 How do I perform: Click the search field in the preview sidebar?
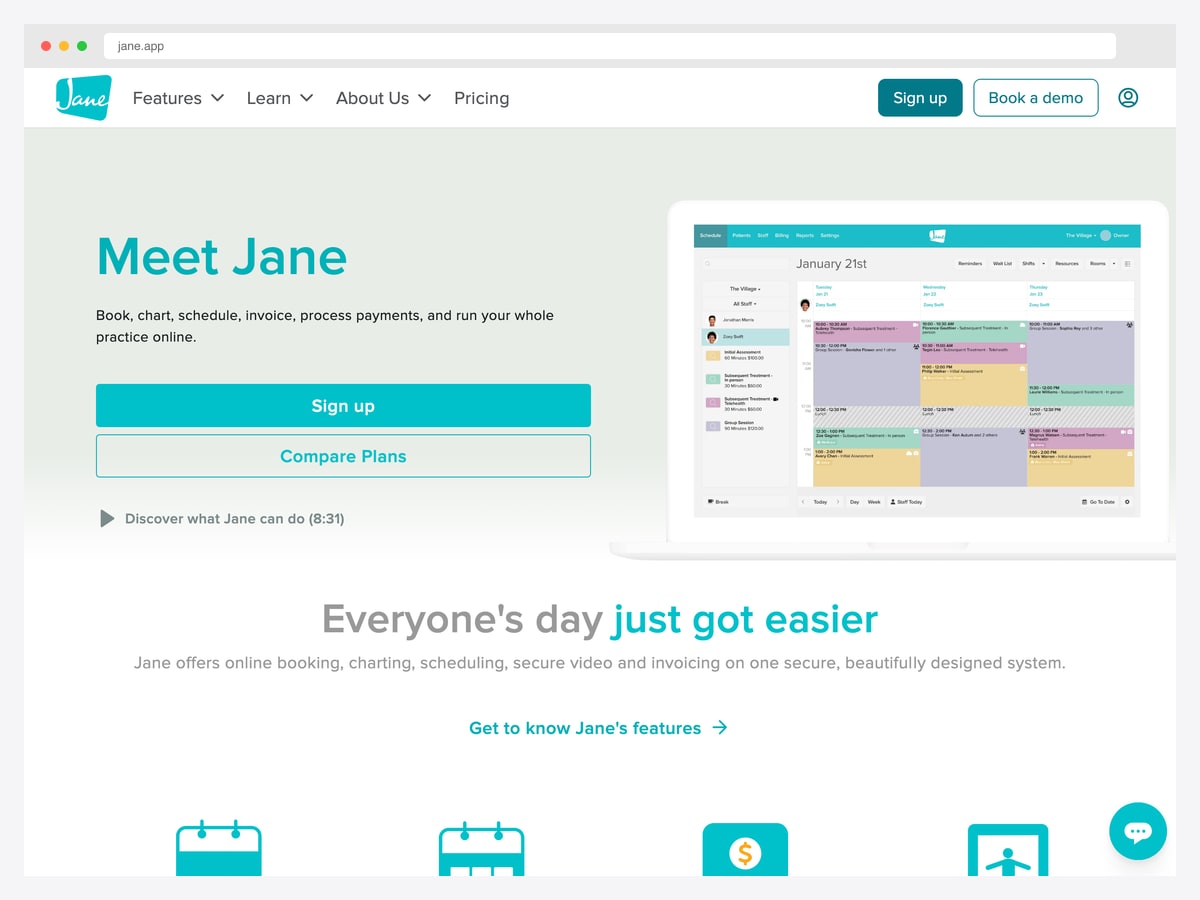tap(745, 264)
